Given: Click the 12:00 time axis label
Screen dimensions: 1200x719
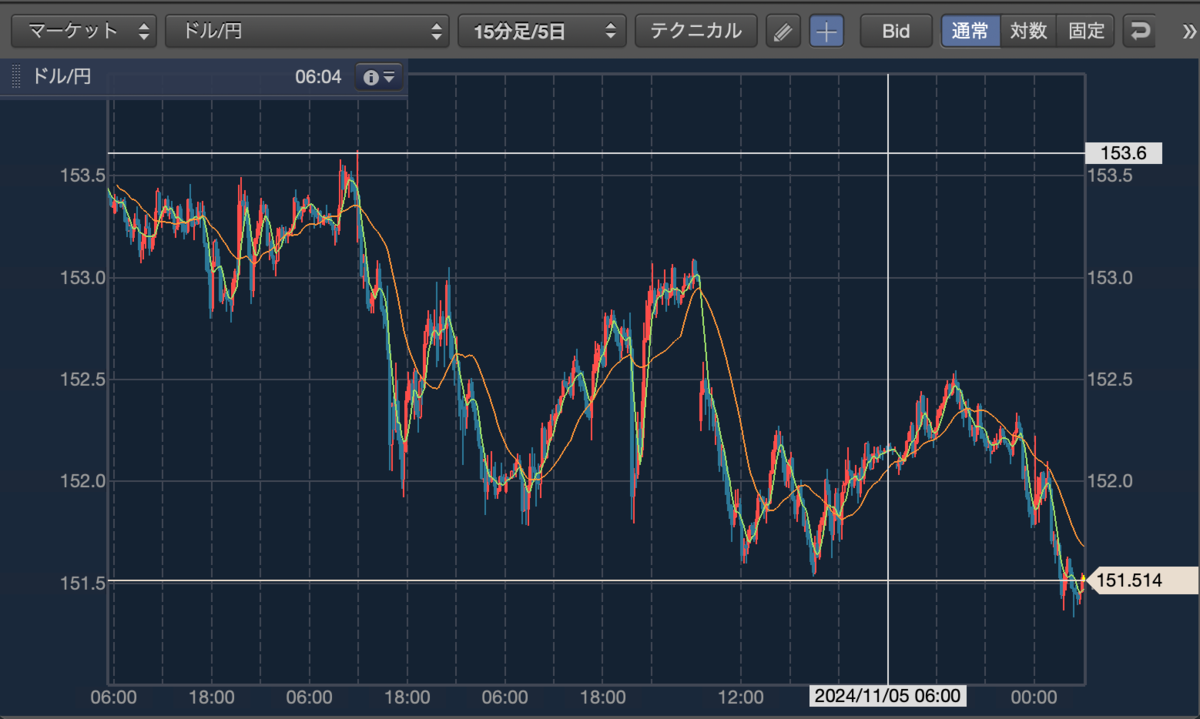Looking at the screenshot, I should click(x=741, y=696).
